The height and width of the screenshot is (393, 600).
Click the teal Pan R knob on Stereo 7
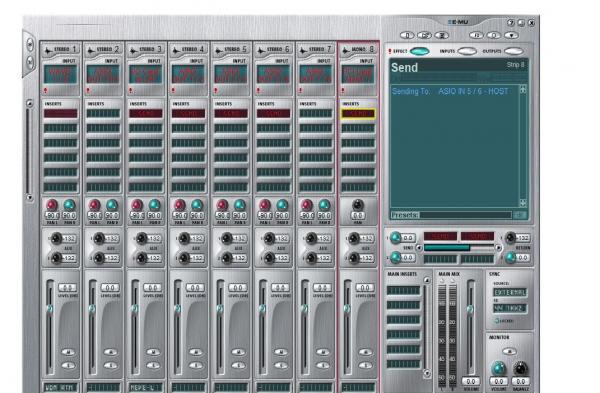324,205
